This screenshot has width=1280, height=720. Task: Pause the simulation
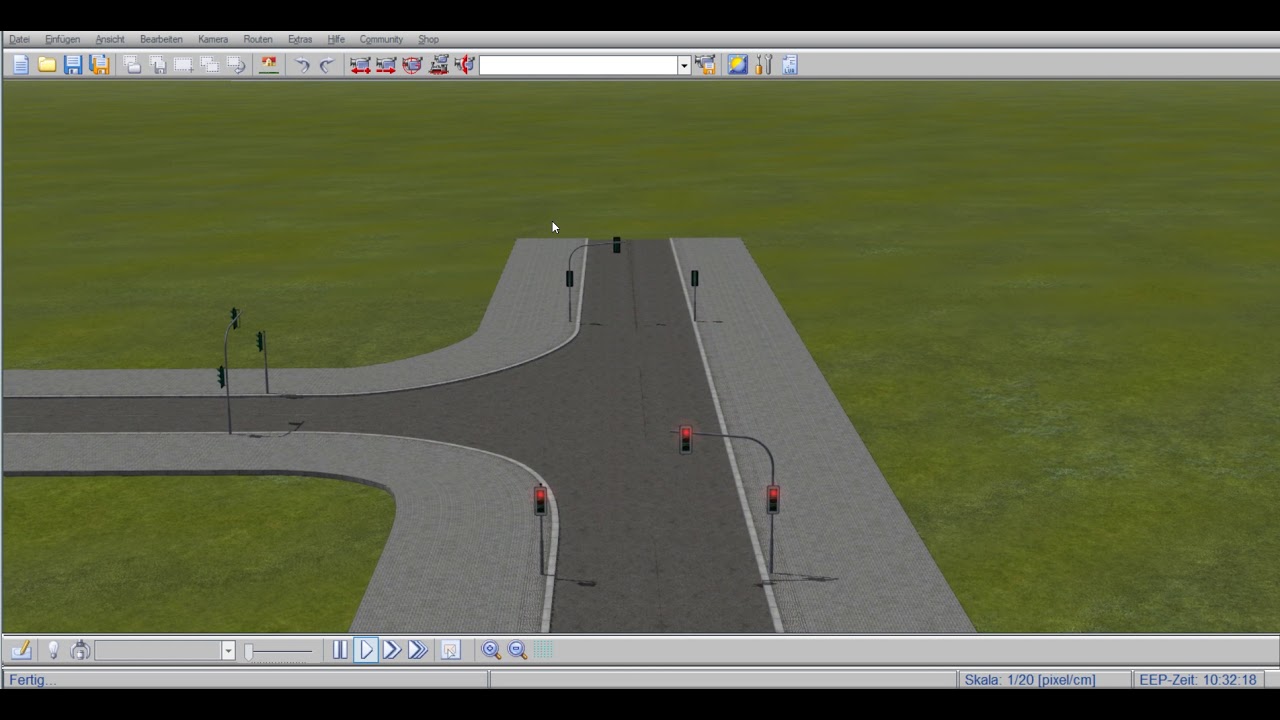click(x=340, y=650)
